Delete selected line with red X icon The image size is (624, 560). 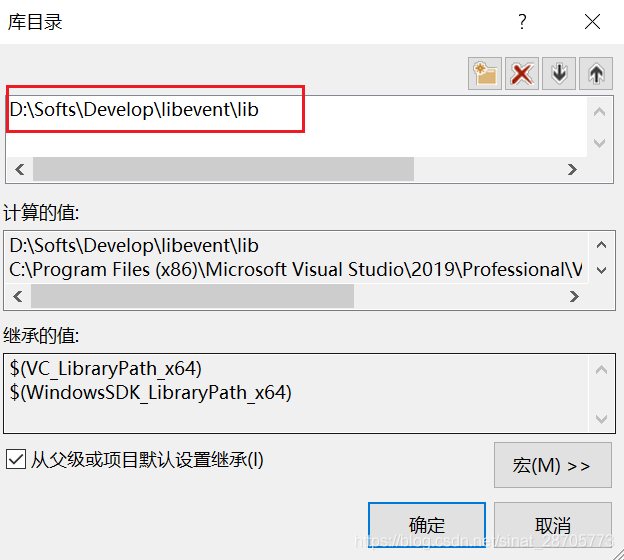coord(522,74)
